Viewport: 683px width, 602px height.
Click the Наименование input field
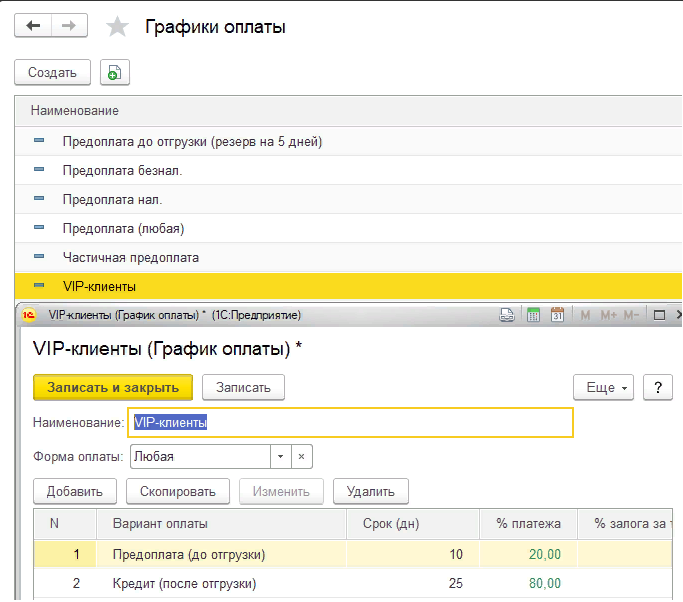click(x=350, y=422)
